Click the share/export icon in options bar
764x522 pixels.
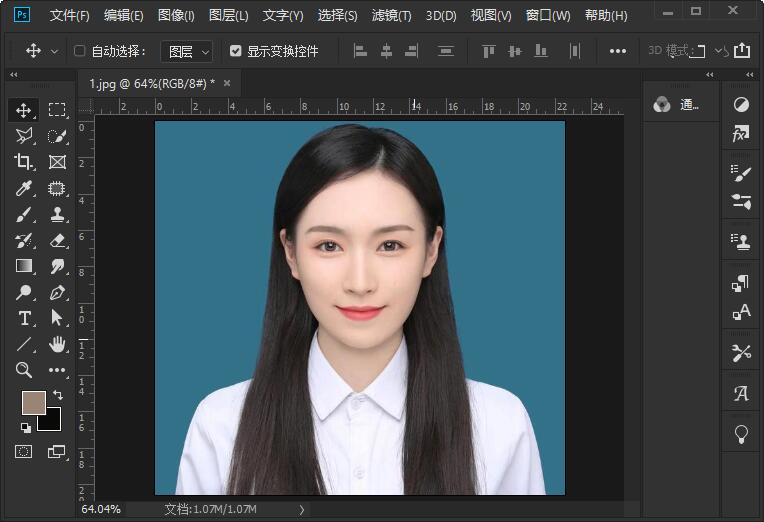742,50
